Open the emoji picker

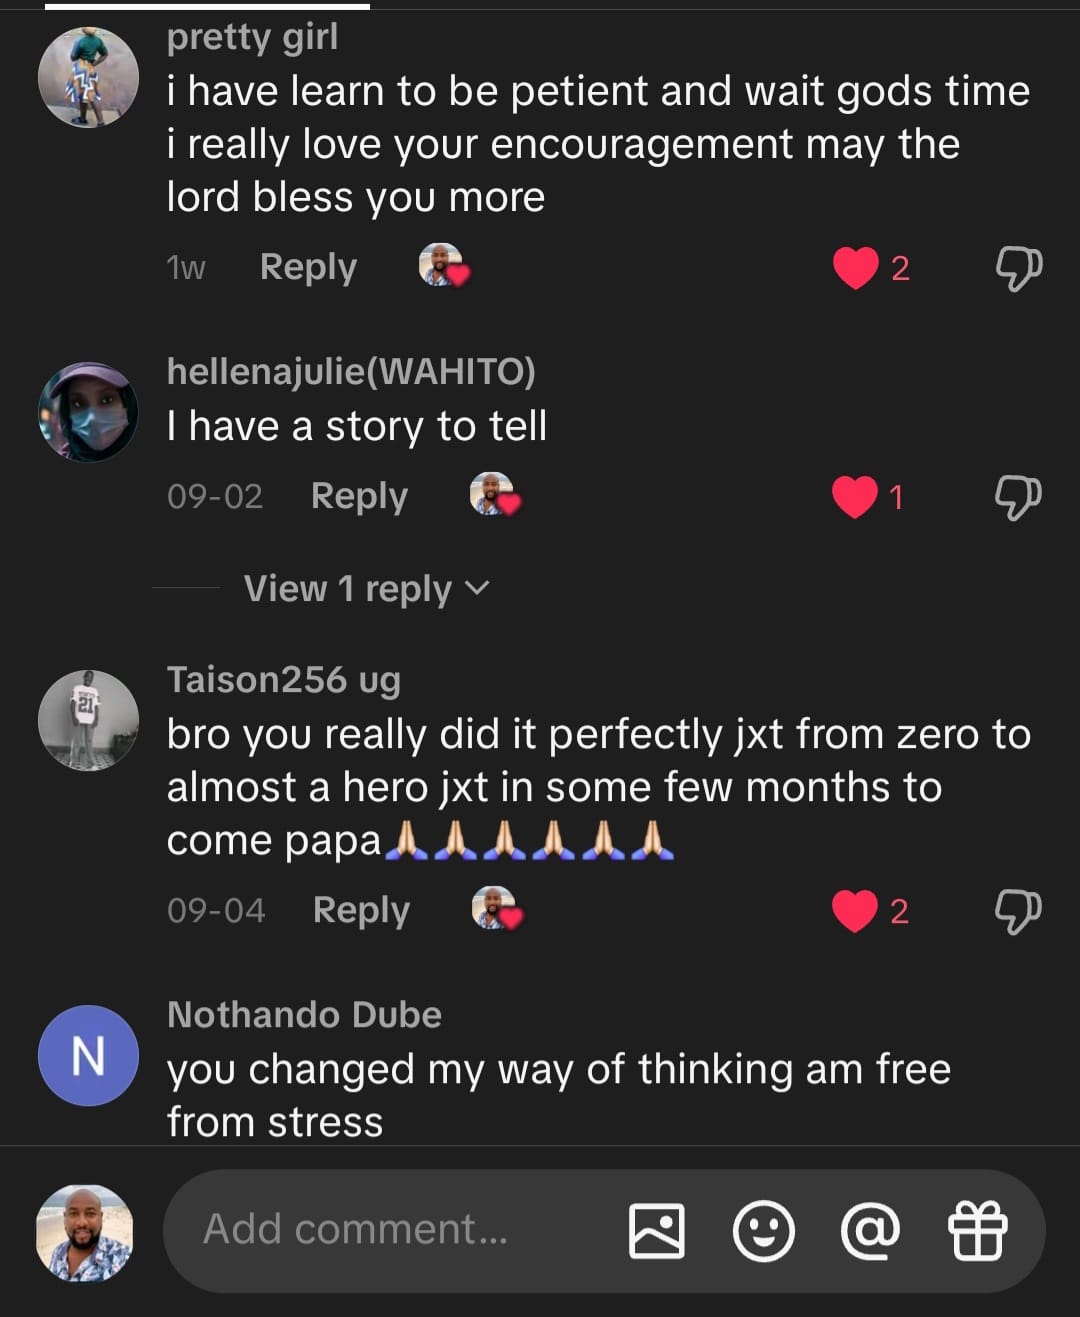tap(764, 1230)
